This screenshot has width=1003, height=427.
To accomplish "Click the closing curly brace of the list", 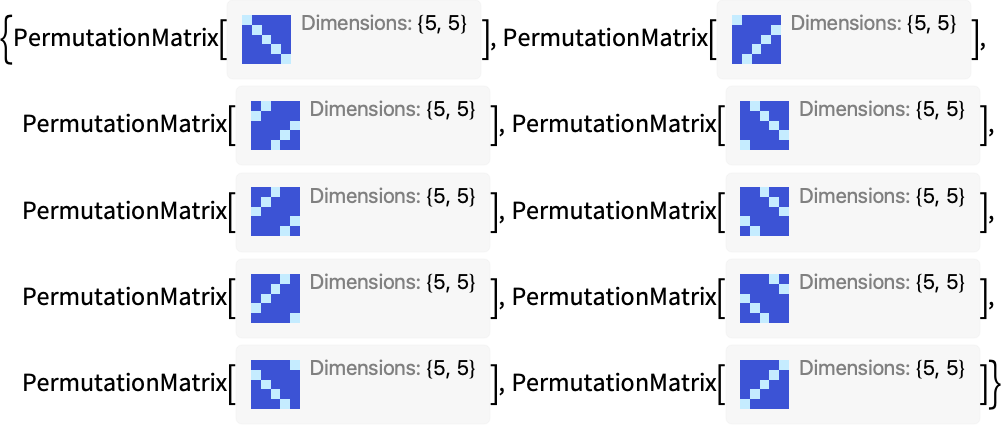I will coord(992,384).
